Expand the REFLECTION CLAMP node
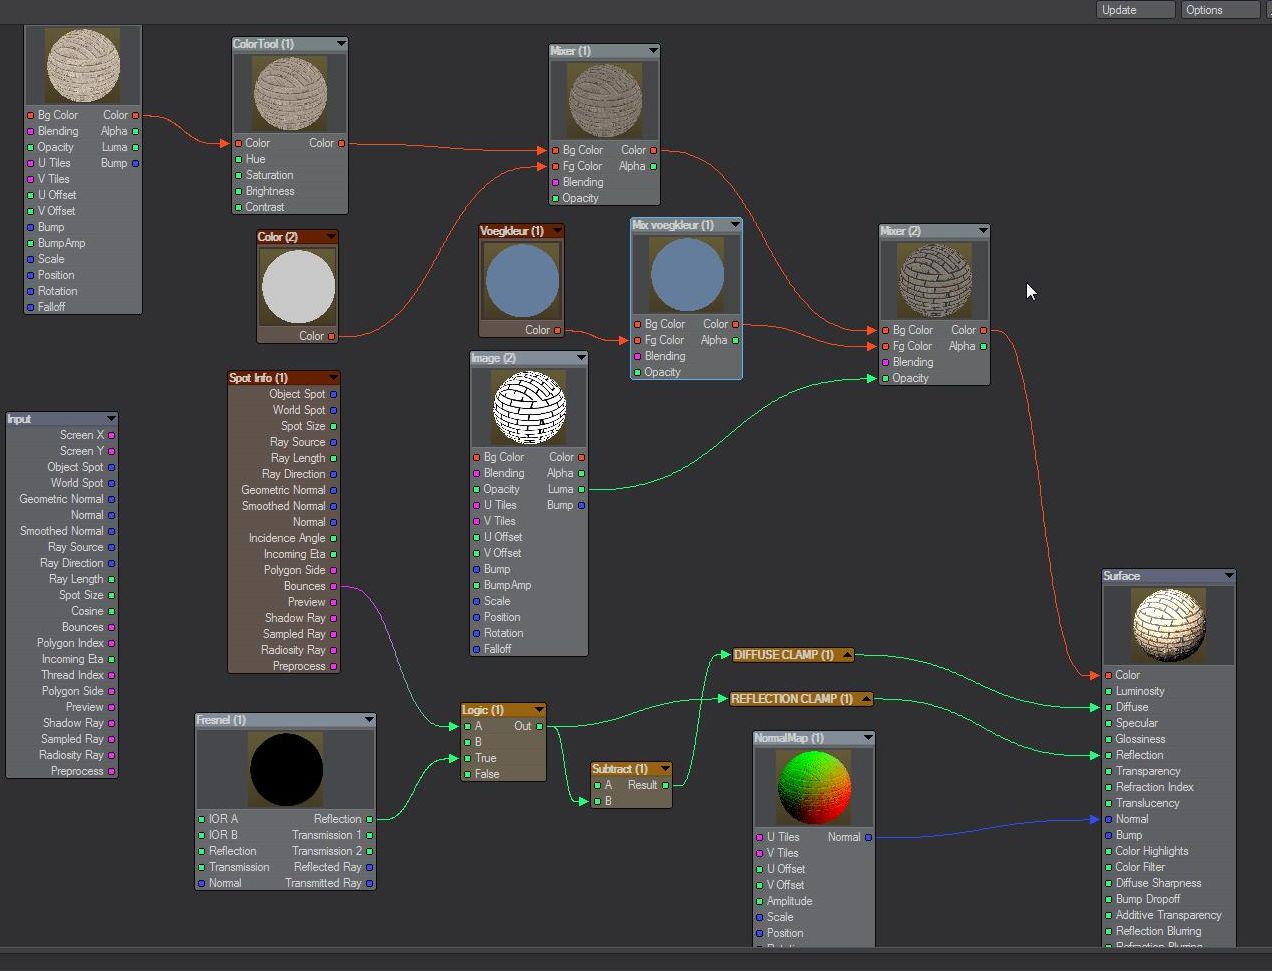The image size is (1272, 971). point(865,699)
